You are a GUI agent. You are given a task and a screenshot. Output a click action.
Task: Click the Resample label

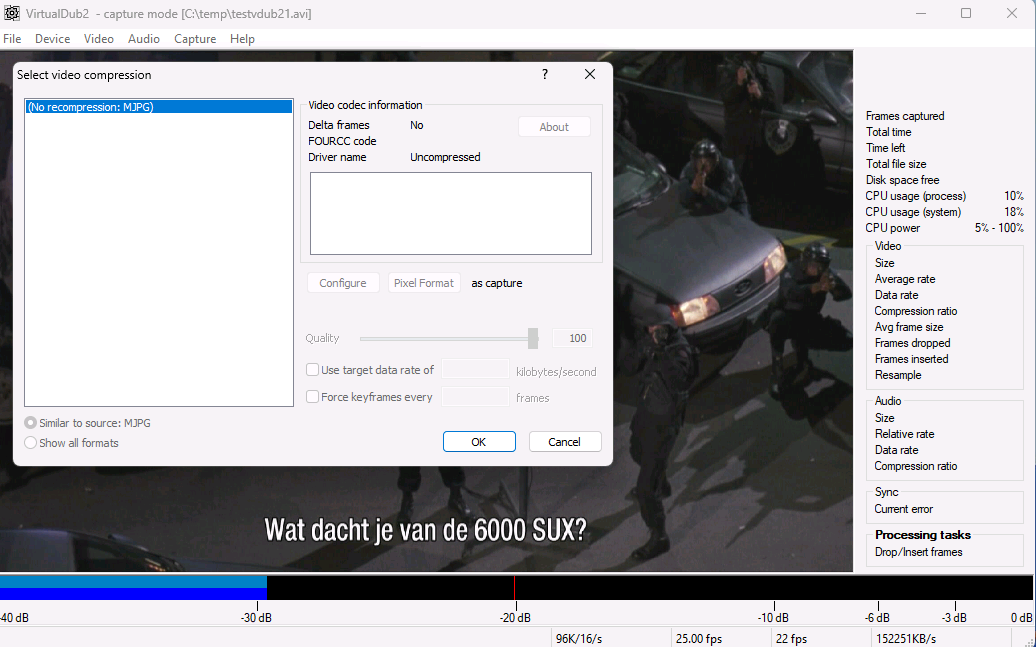point(898,375)
